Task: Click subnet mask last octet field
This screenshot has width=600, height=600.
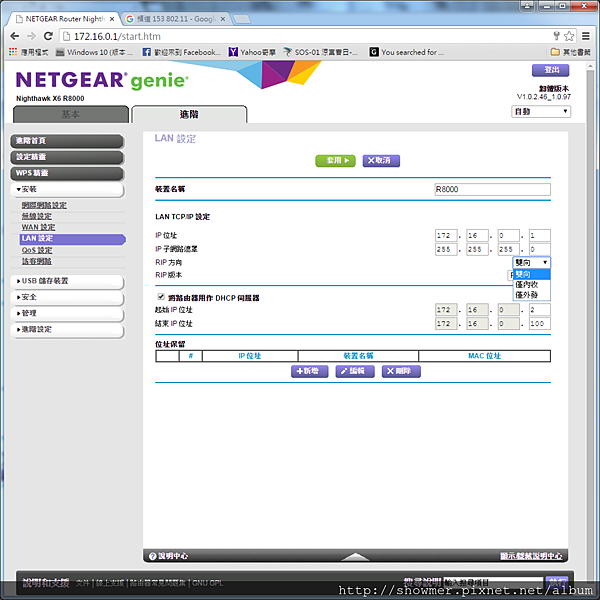Action: 540,249
